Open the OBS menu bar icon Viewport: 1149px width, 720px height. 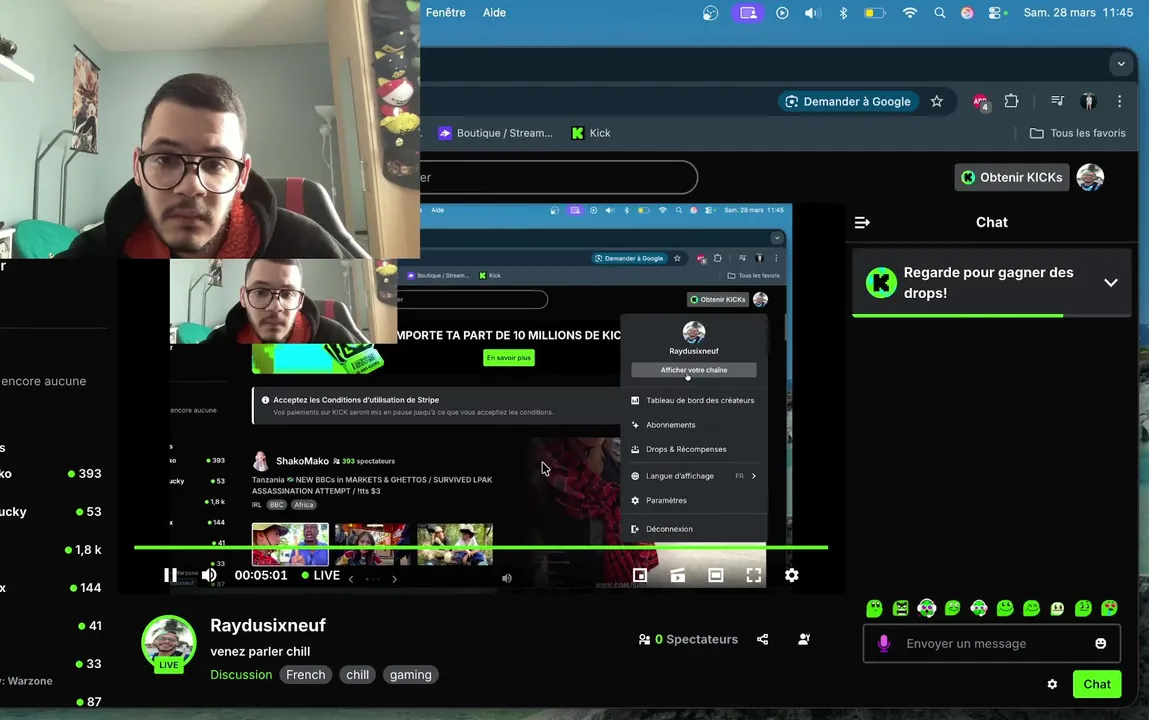pos(710,12)
